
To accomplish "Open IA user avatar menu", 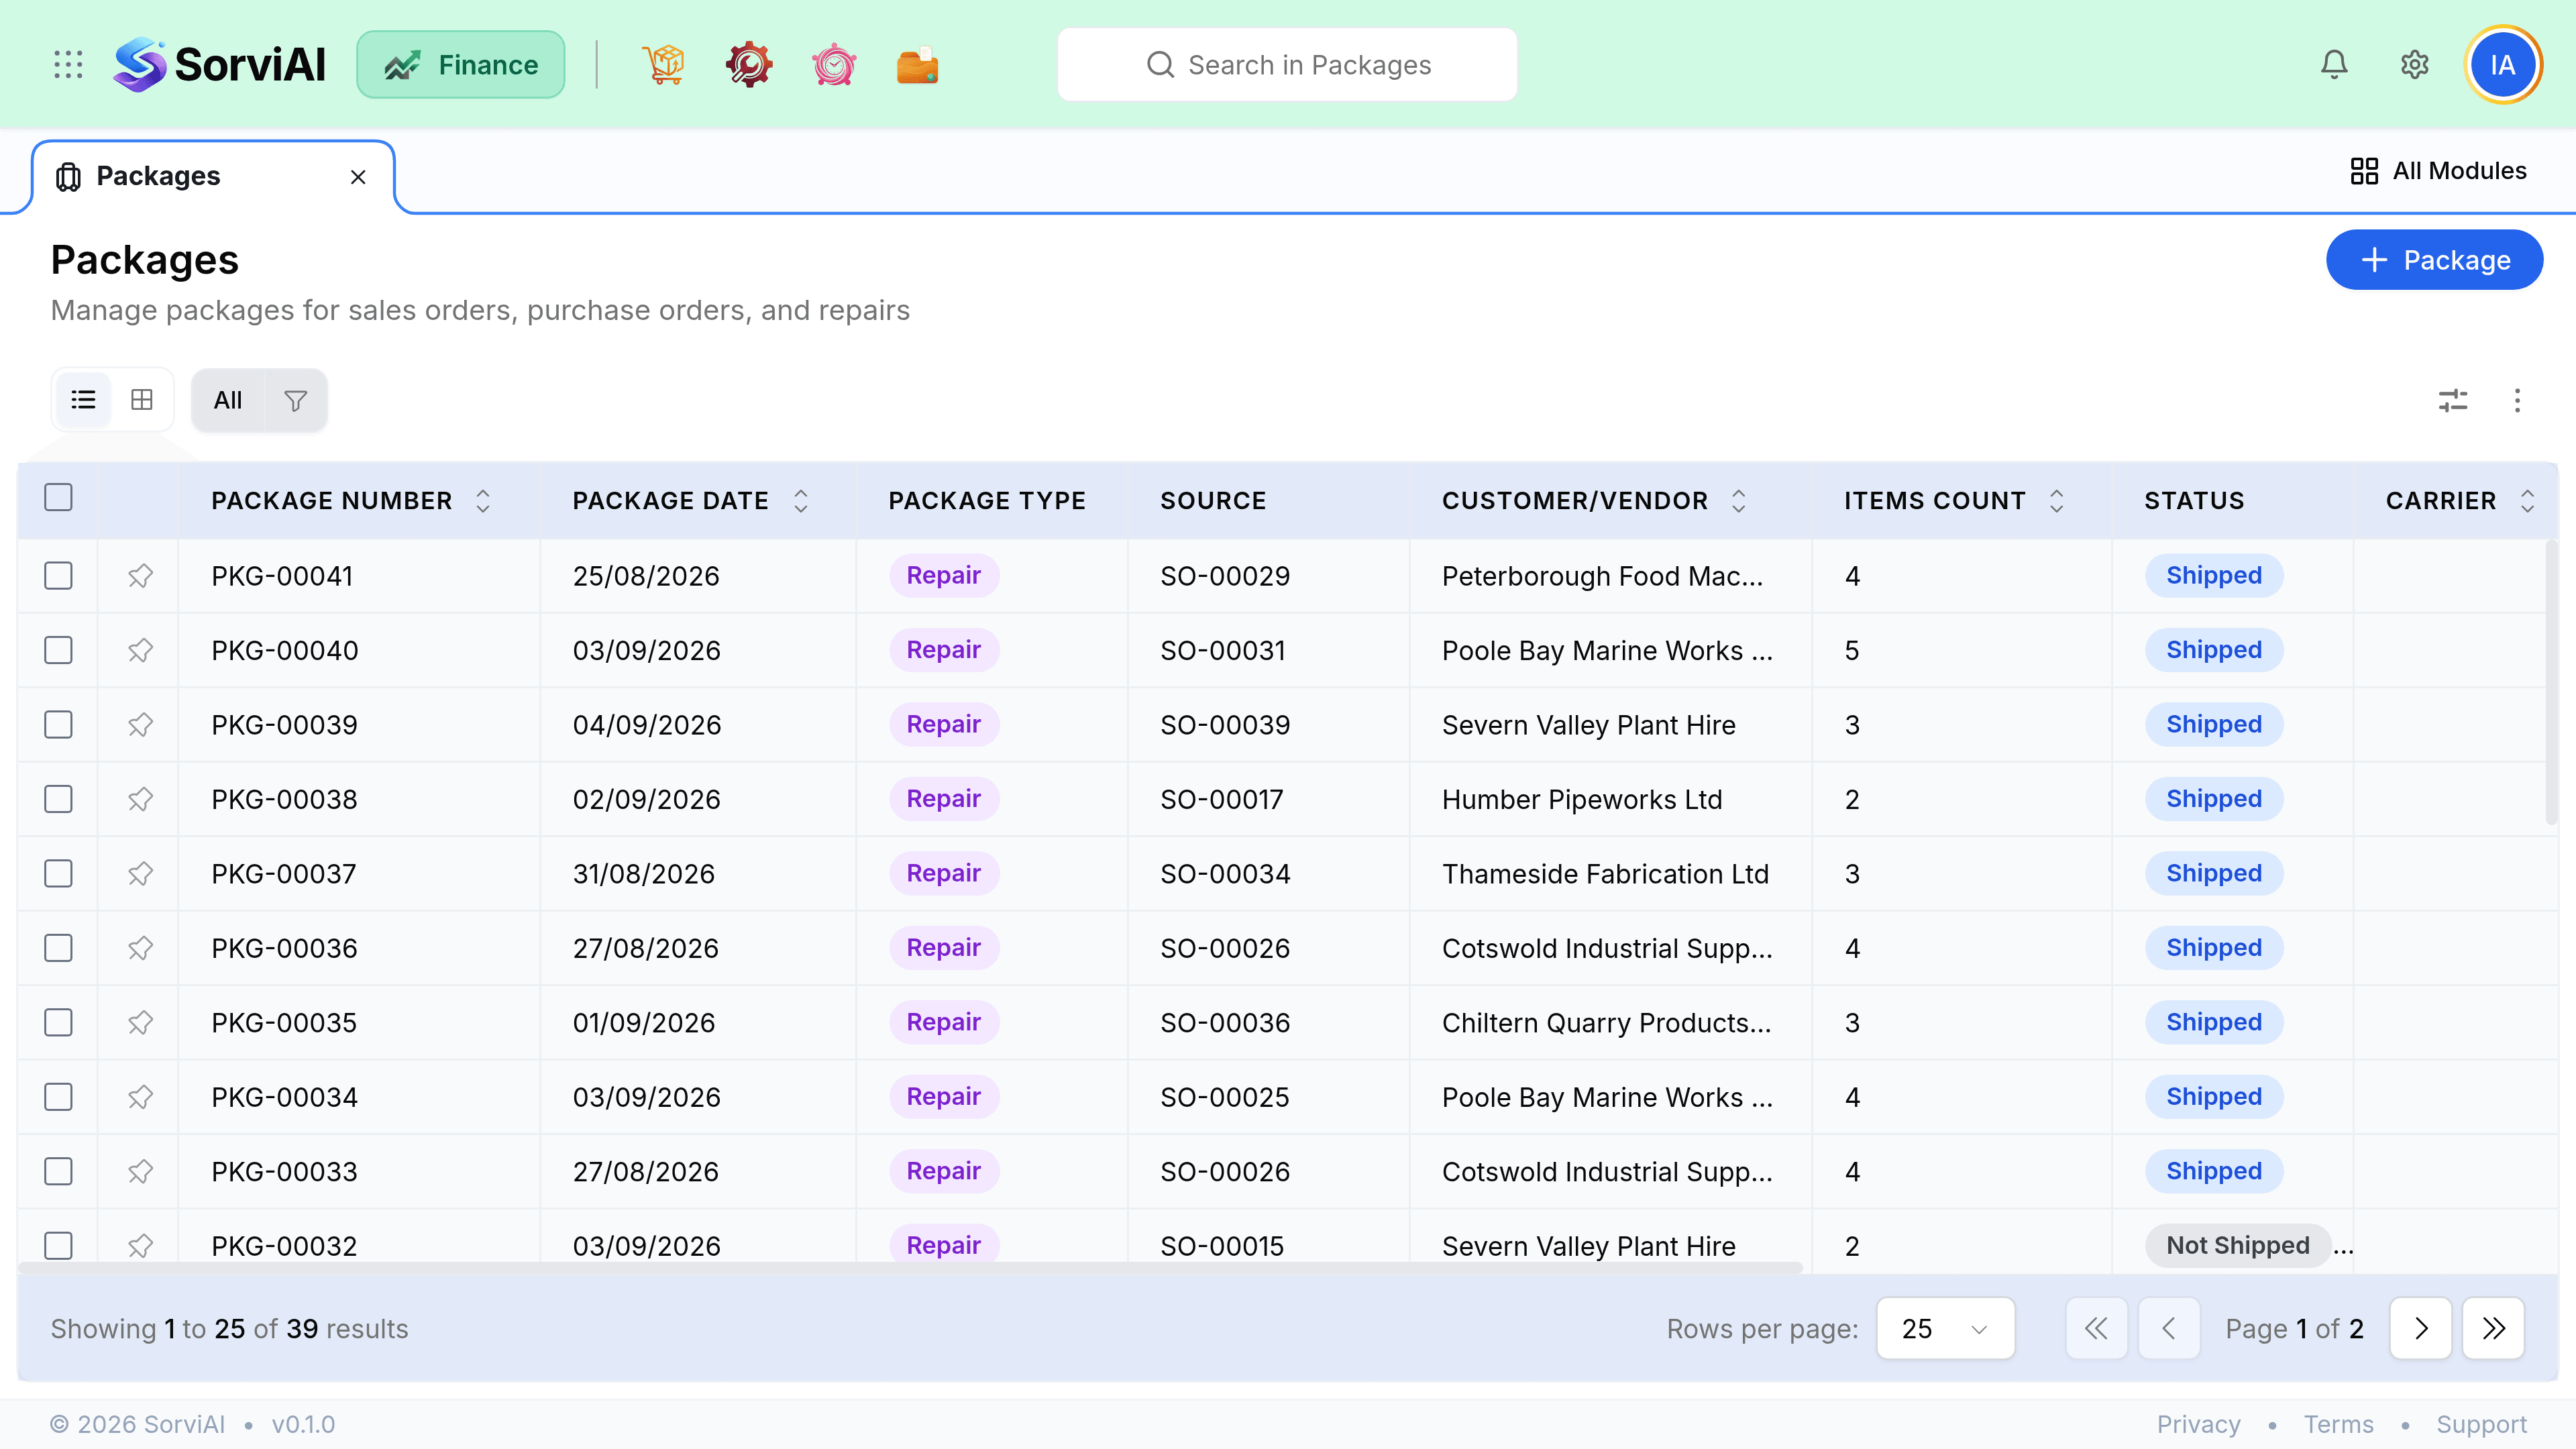I will tap(2503, 65).
